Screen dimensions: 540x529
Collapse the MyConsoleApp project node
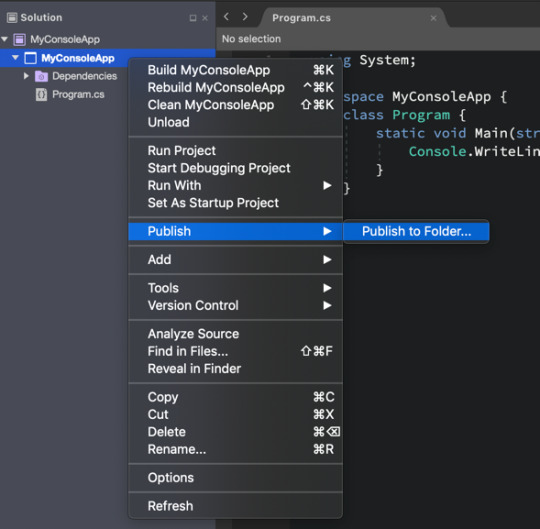pos(15,58)
